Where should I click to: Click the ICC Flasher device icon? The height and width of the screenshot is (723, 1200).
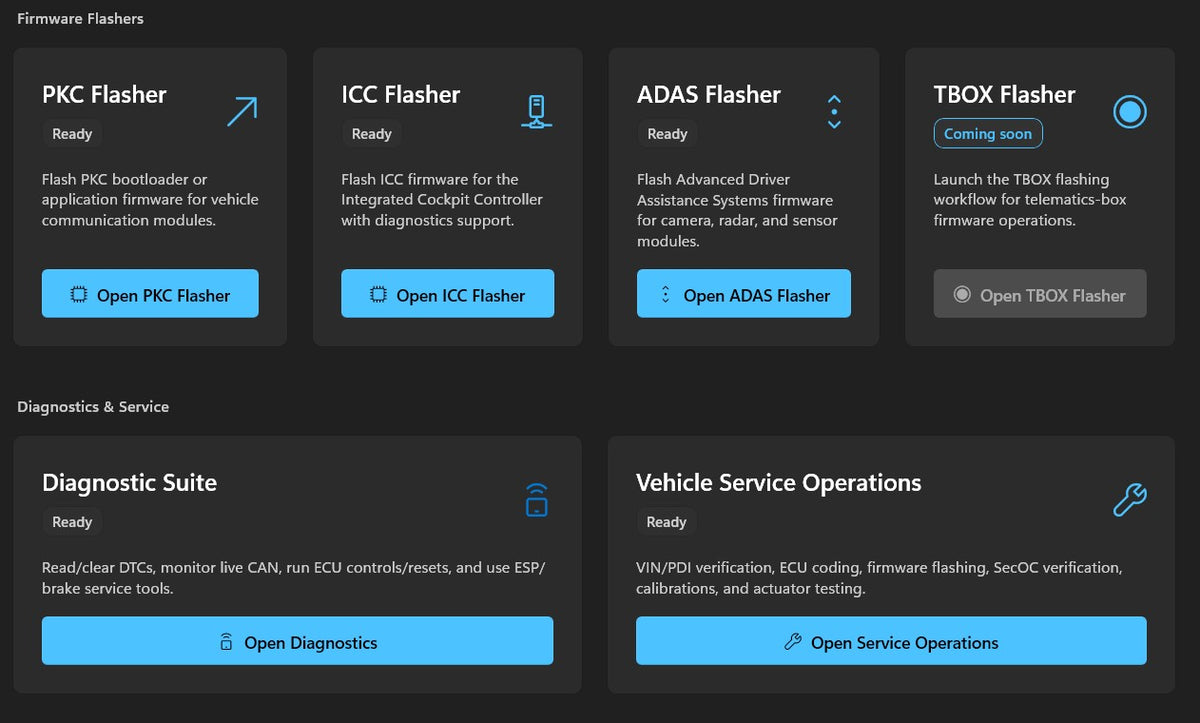pyautogui.click(x=537, y=111)
